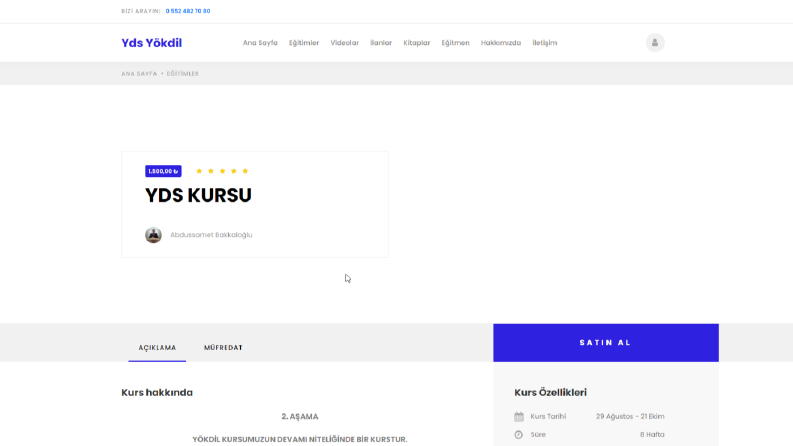The image size is (793, 446).
Task: Click the 2. AŞAMA text
Action: (x=300, y=417)
